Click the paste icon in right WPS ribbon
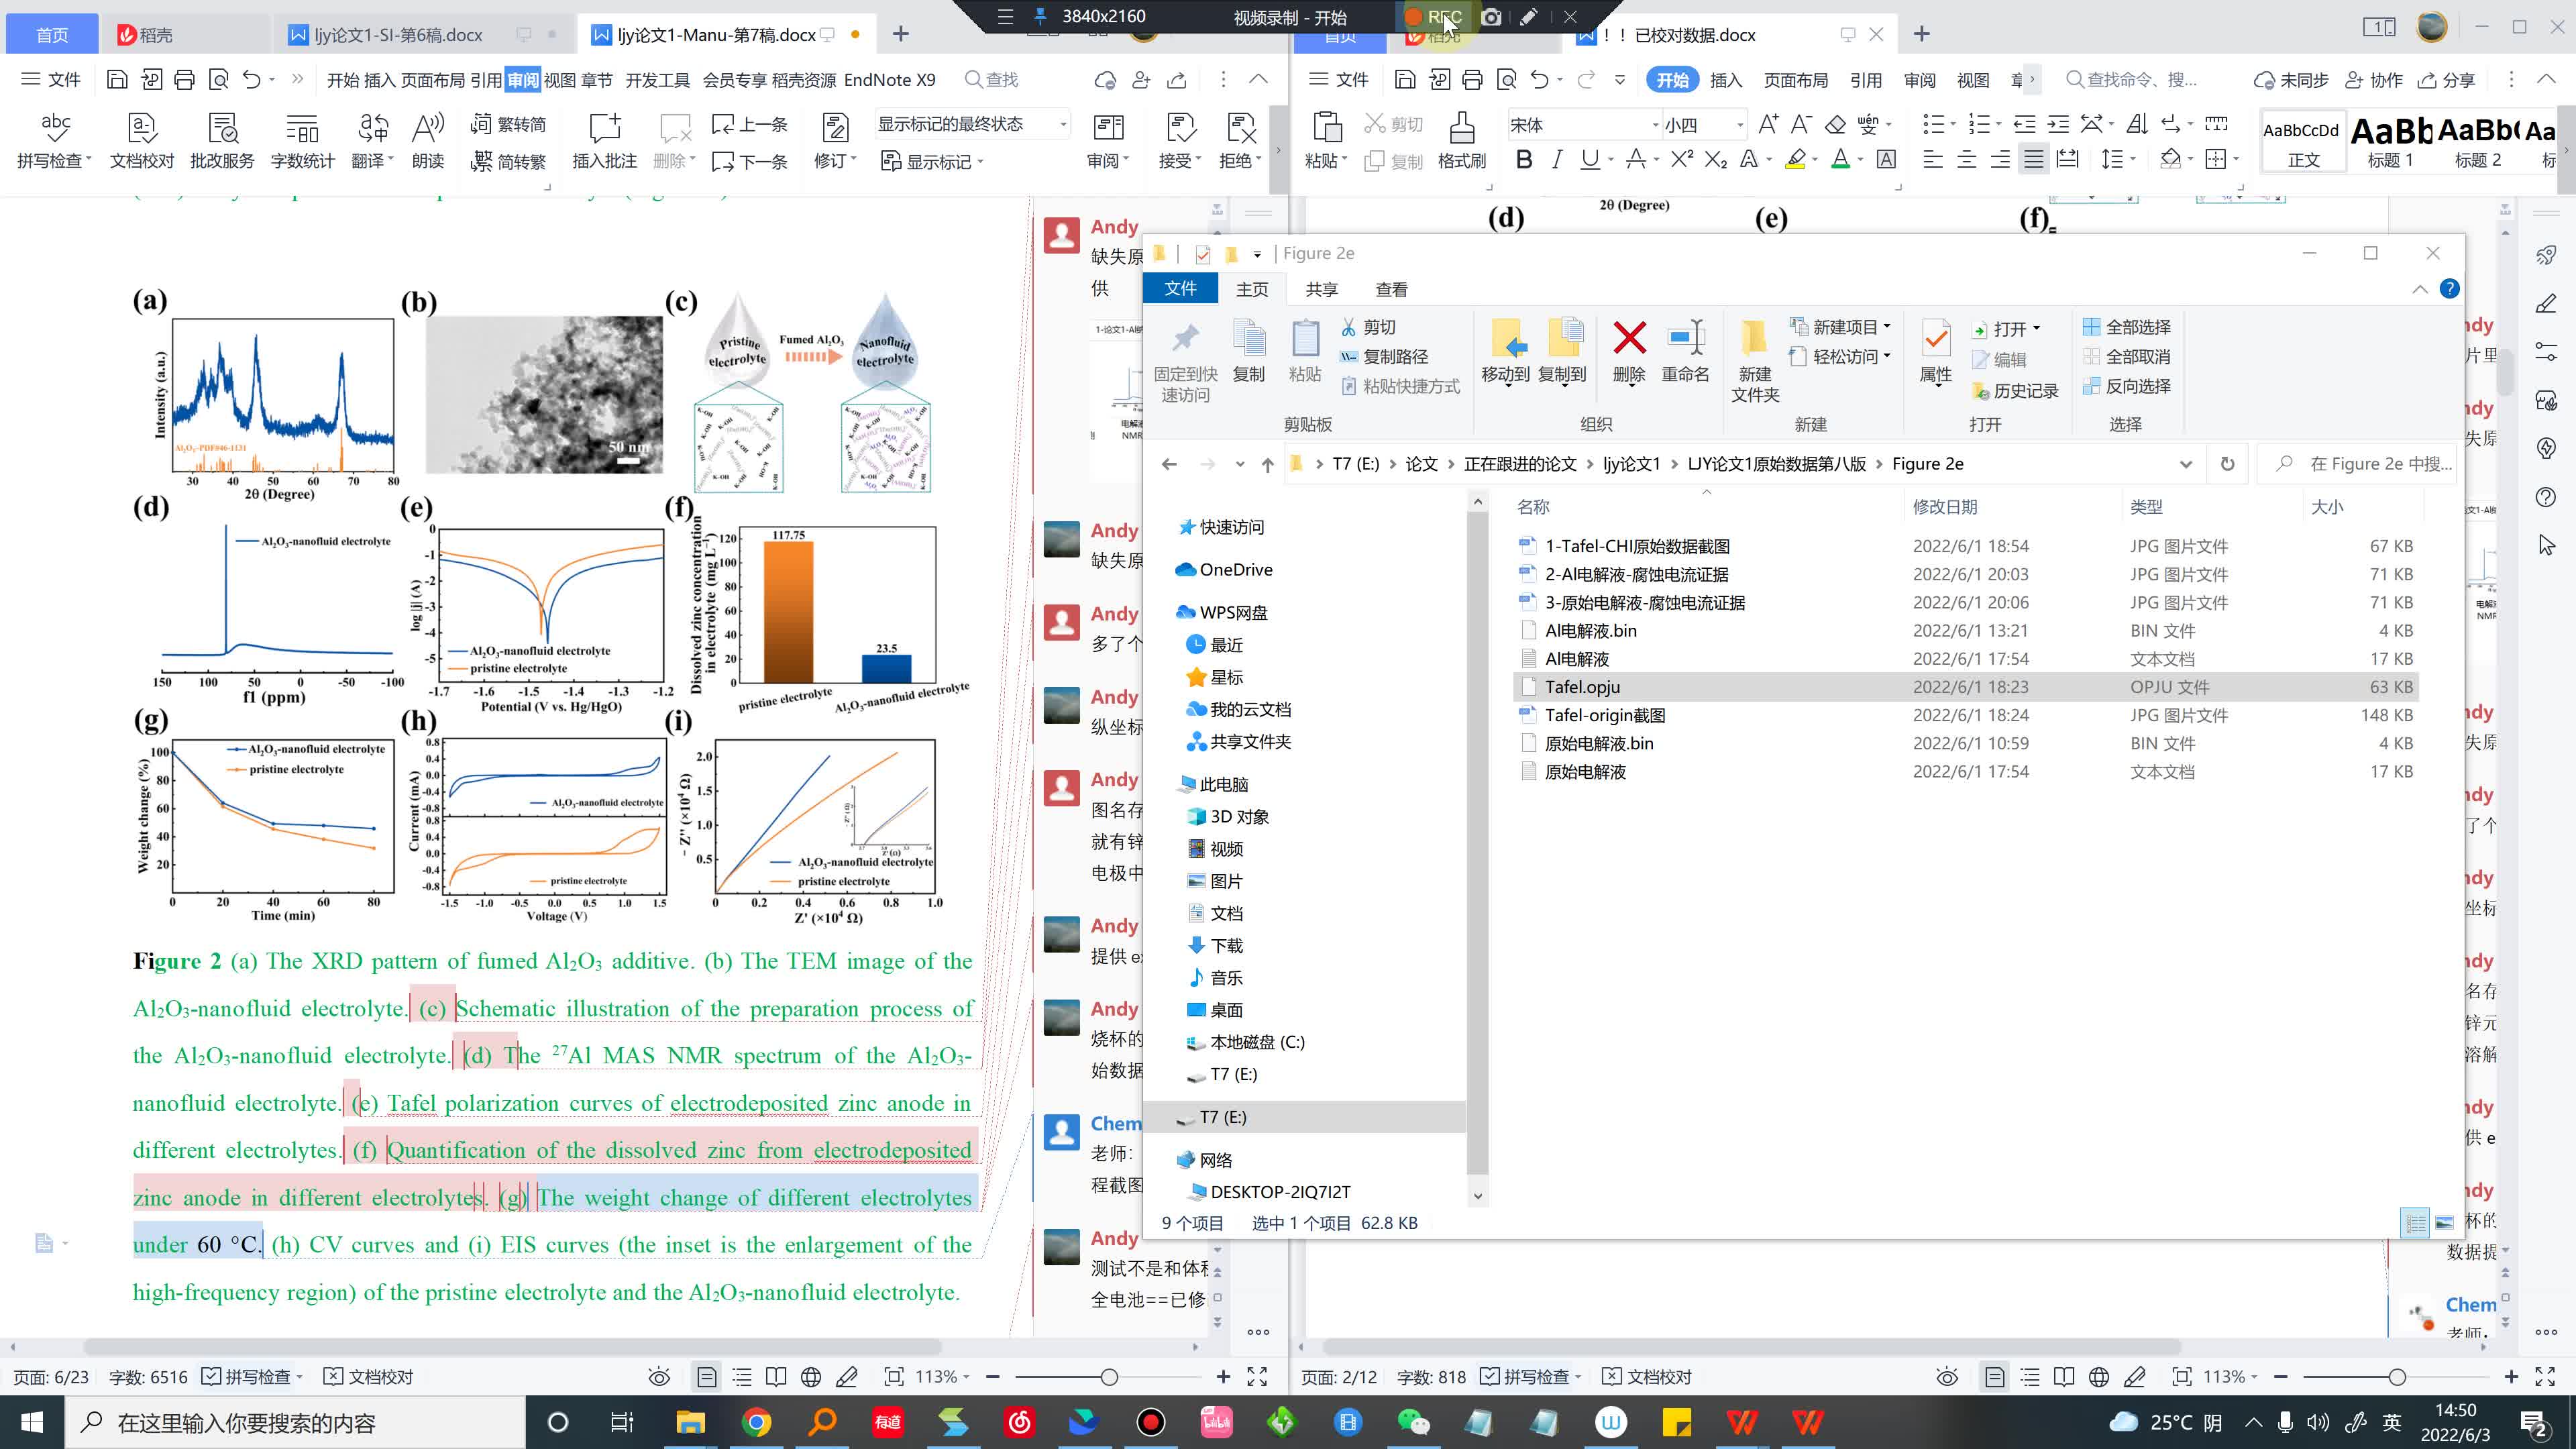 pos(1326,128)
